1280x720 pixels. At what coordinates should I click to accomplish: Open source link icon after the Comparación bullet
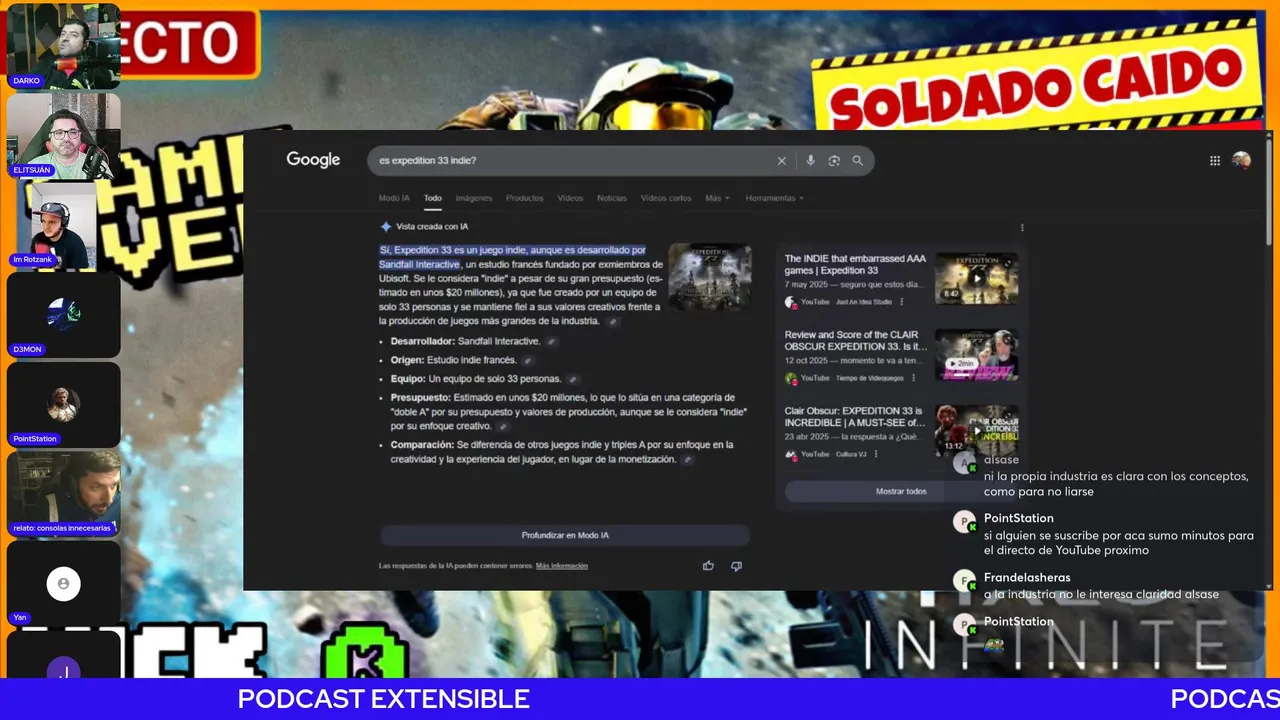[686, 460]
